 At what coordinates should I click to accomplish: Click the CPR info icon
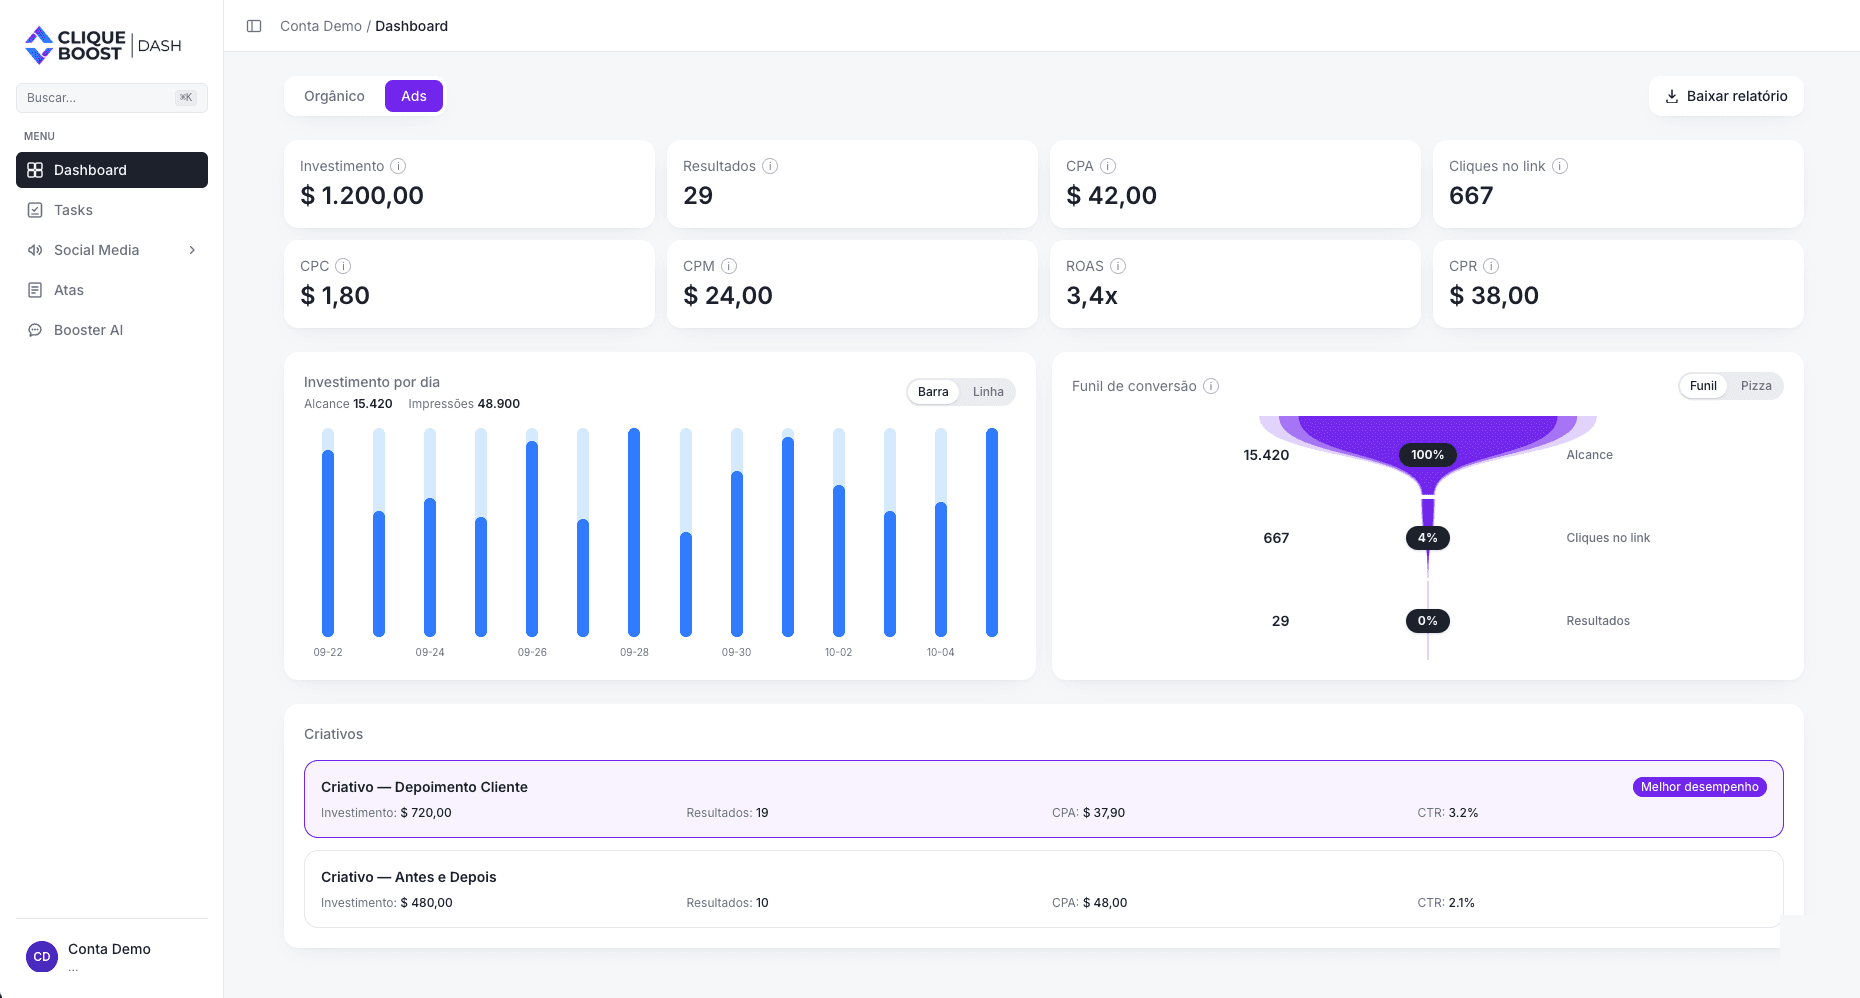point(1491,266)
